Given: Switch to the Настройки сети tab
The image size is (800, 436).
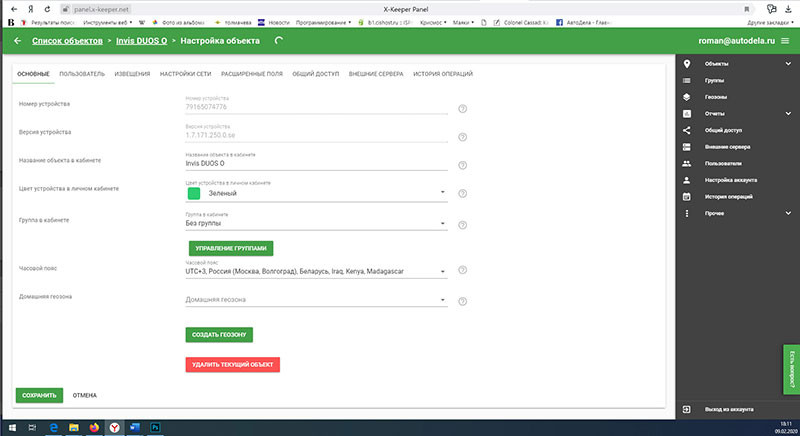Looking at the screenshot, I should tap(184, 74).
